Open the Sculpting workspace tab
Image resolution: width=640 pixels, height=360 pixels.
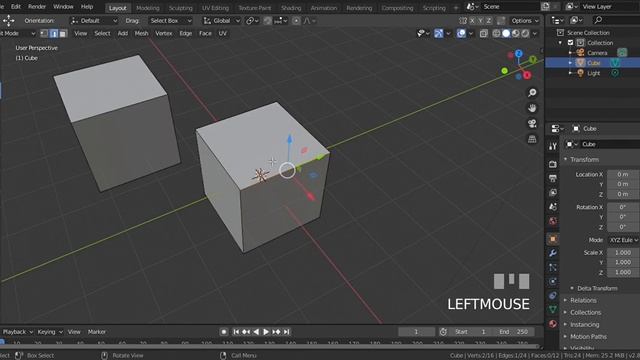pos(180,8)
